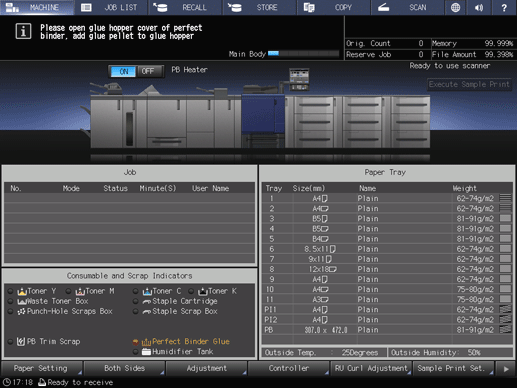
Task: Click the Staple Scrap Box icon
Action: (x=147, y=312)
